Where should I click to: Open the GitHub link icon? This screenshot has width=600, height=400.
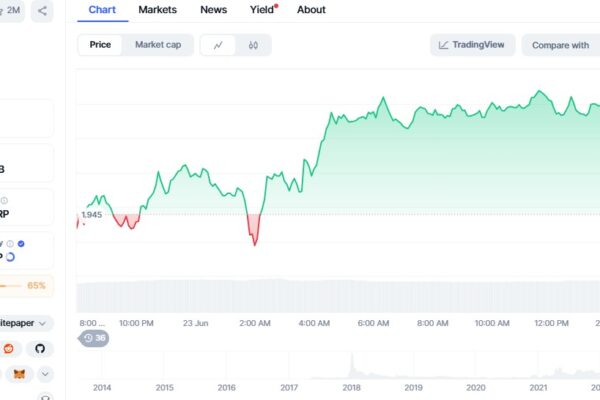pyautogui.click(x=40, y=349)
